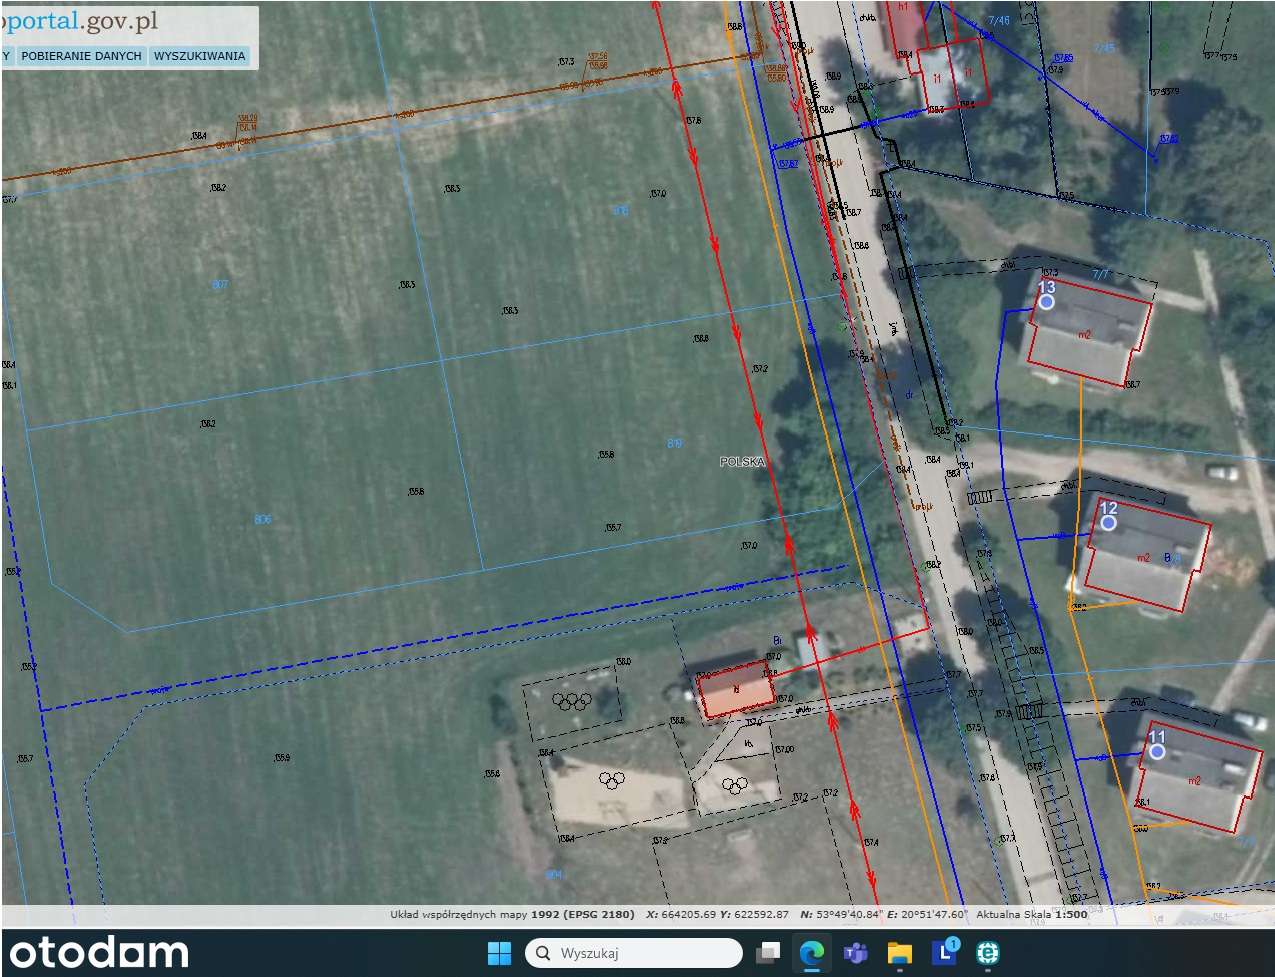Open the WYSZUKIWANIA menu
The image size is (1275, 977).
199,56
